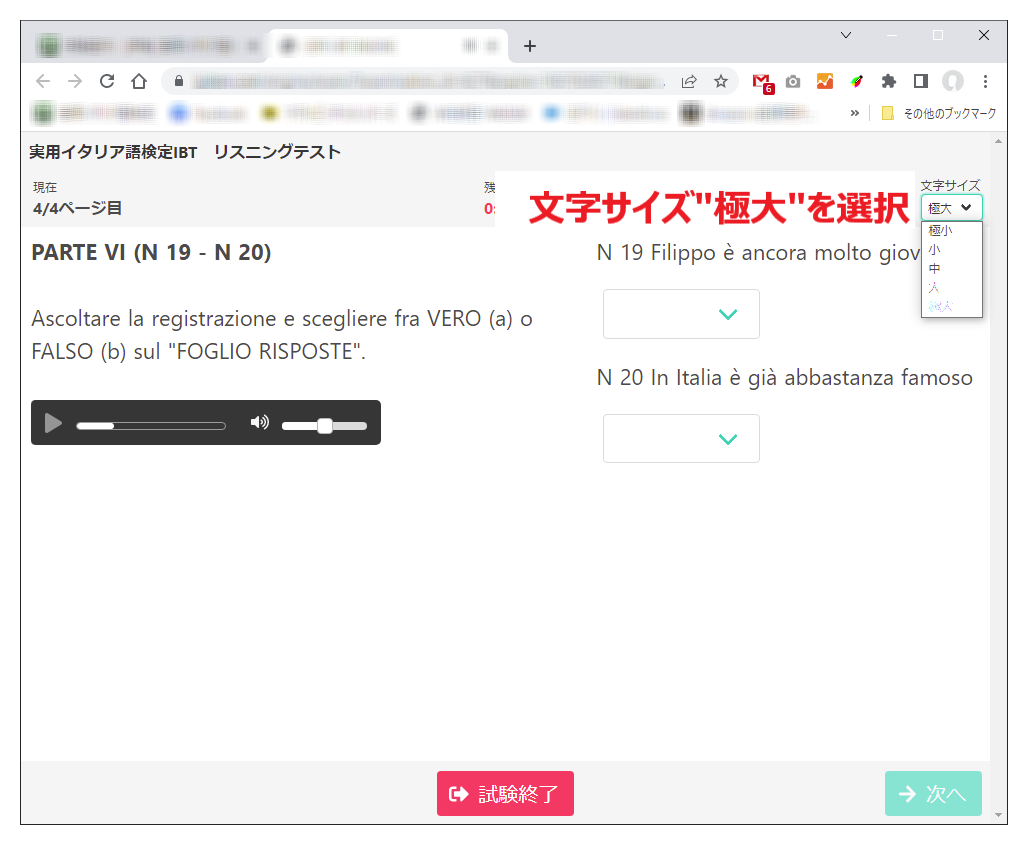Click the 現在 label
The image size is (1028, 845).
click(45, 187)
